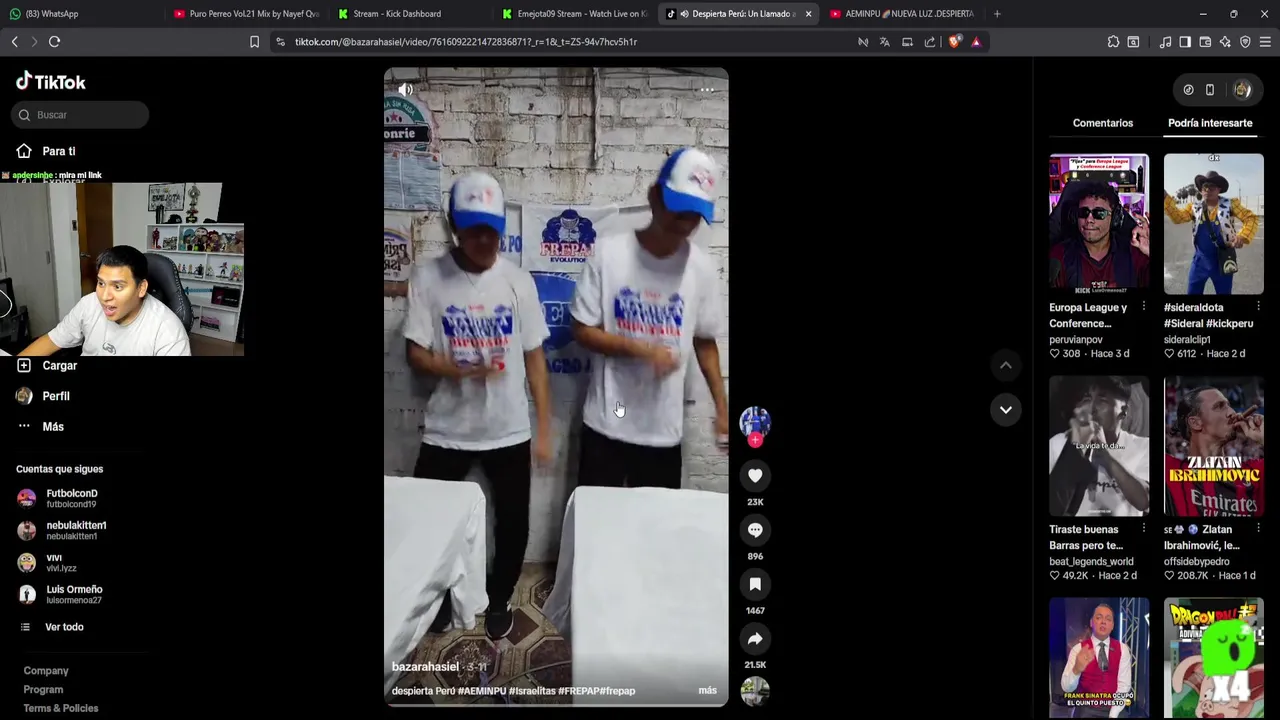Viewport: 1280px width, 720px height.
Task: Open the TikTok logo home link
Action: (51, 82)
